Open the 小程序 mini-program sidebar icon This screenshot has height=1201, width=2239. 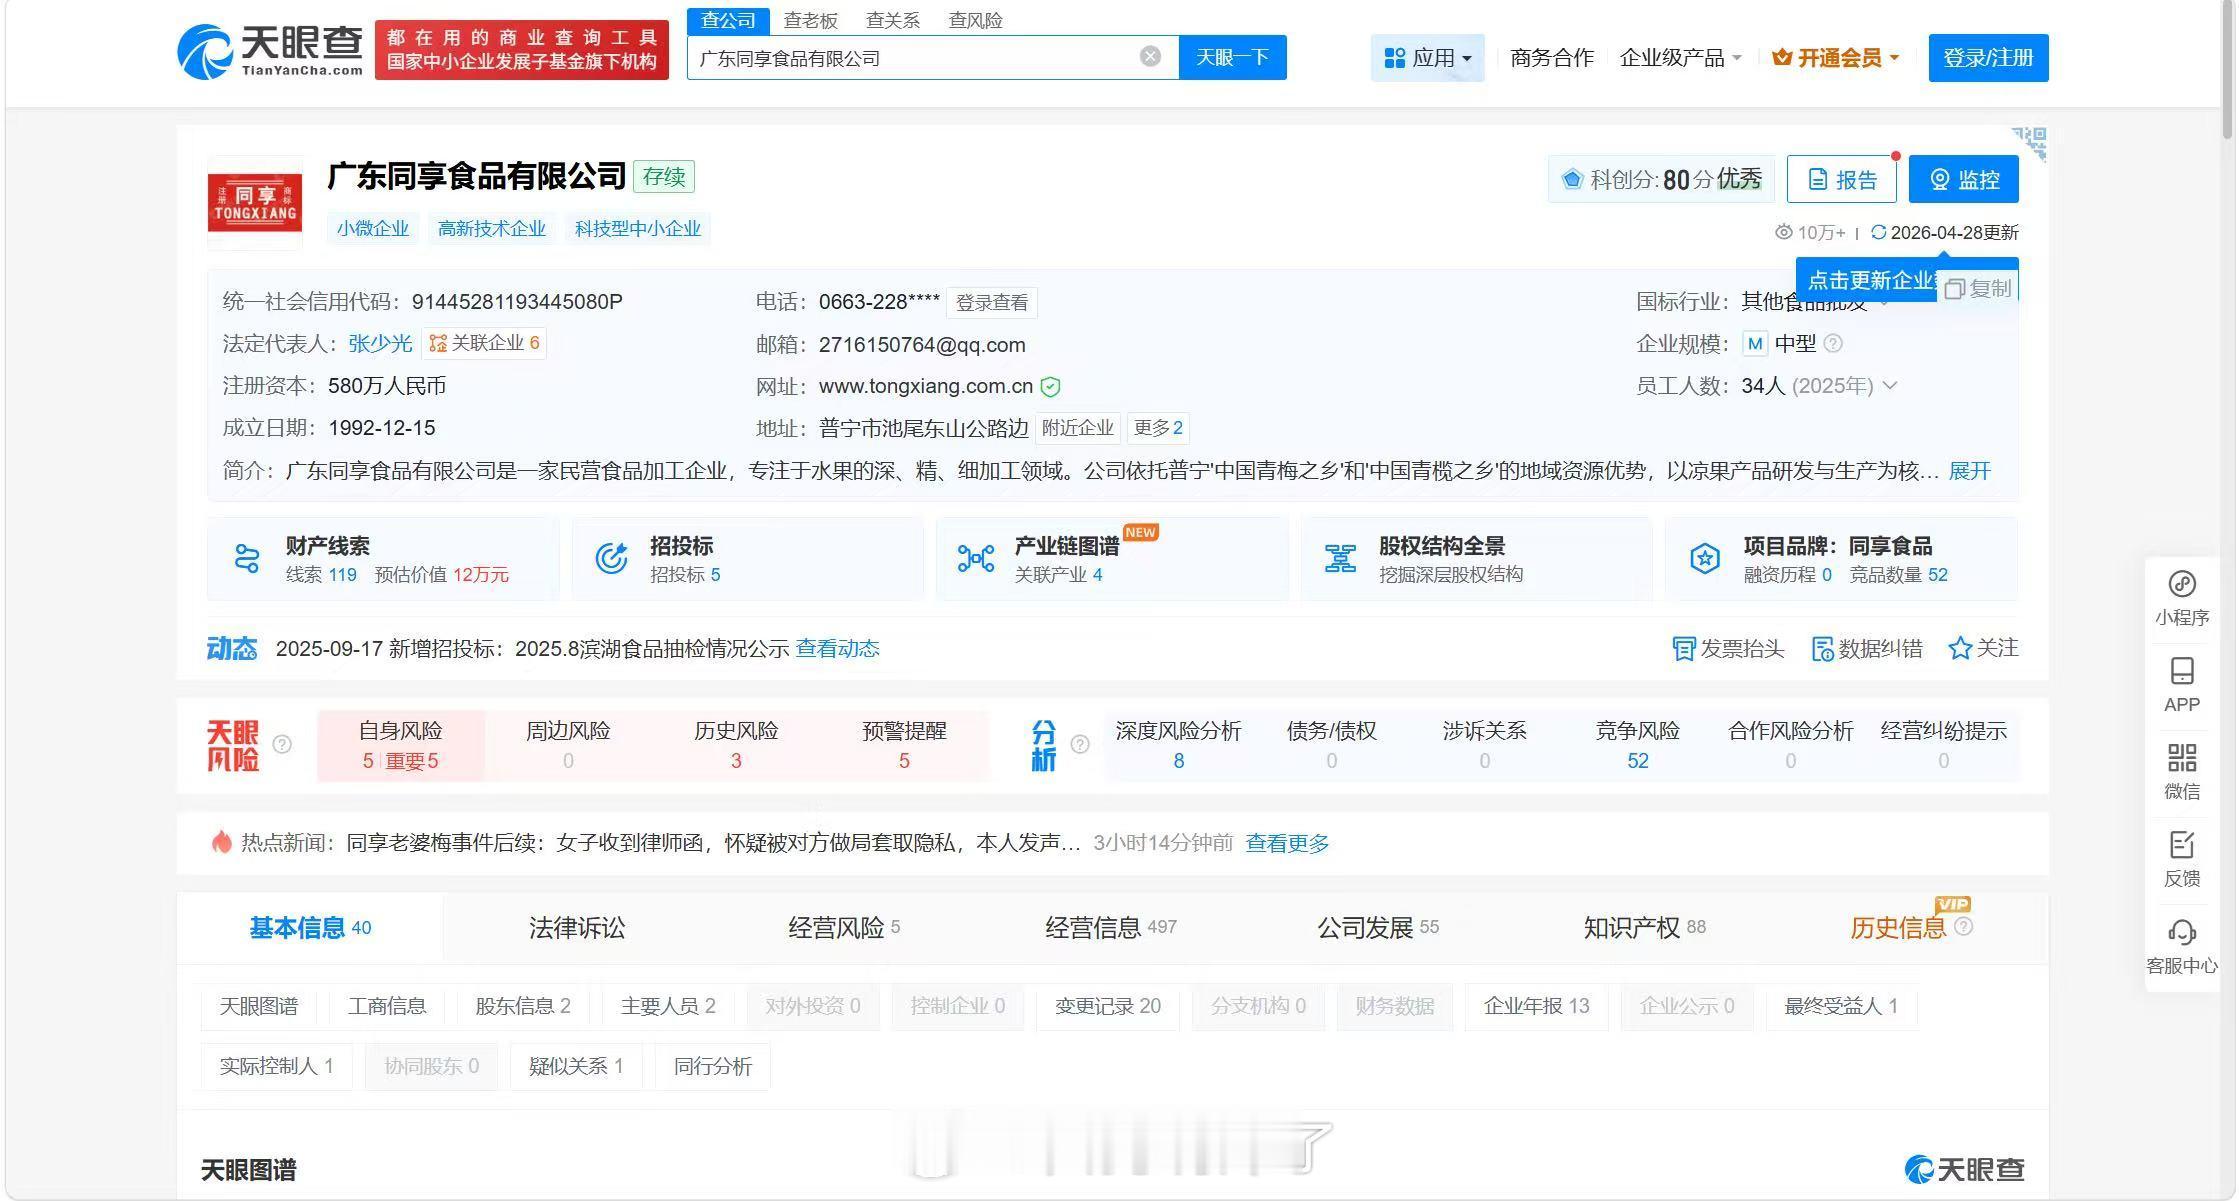pyautogui.click(x=2181, y=598)
